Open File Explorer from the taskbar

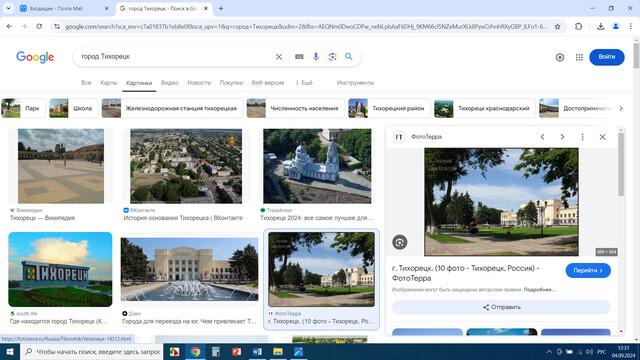pos(278,351)
